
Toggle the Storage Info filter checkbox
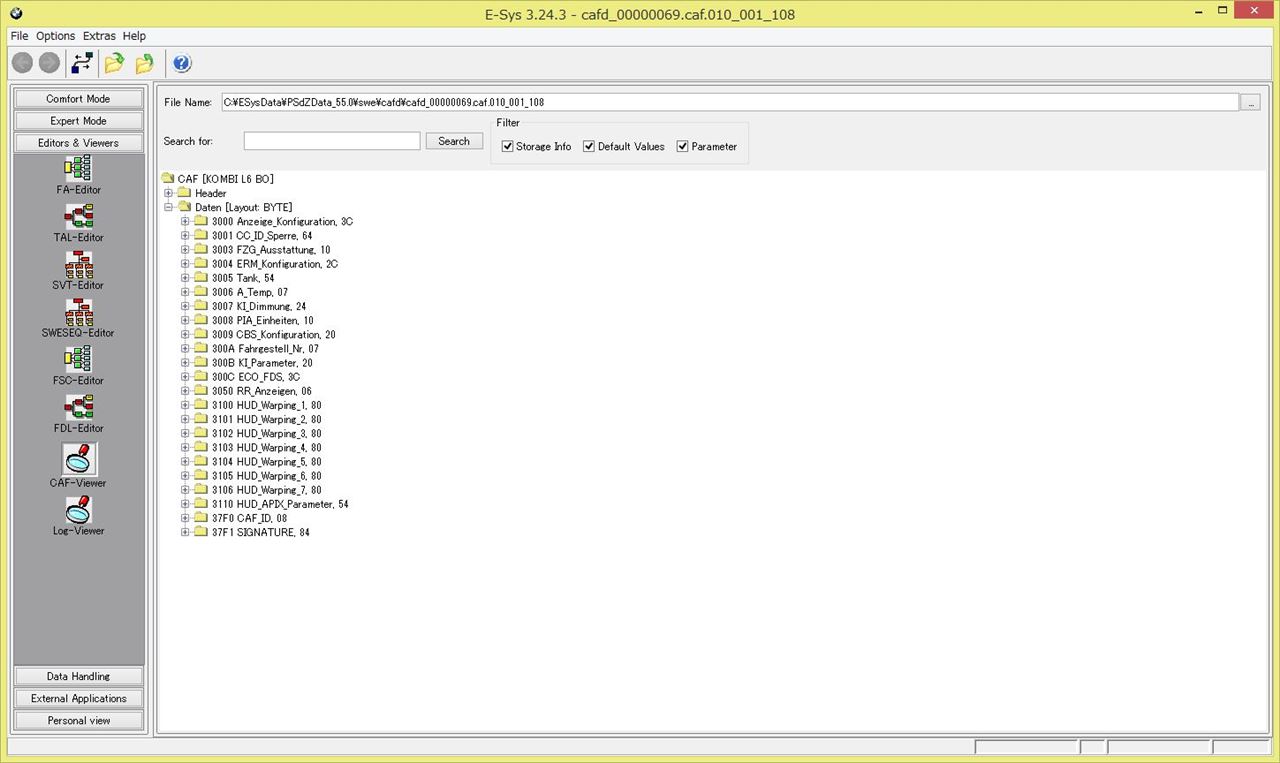coord(508,146)
